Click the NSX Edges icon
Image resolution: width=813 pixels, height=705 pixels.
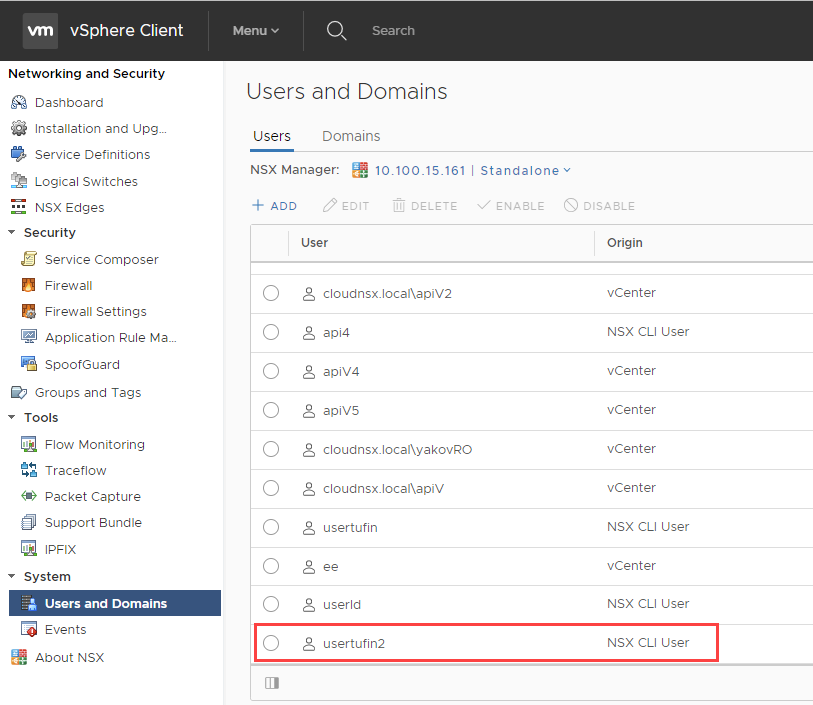click(19, 207)
